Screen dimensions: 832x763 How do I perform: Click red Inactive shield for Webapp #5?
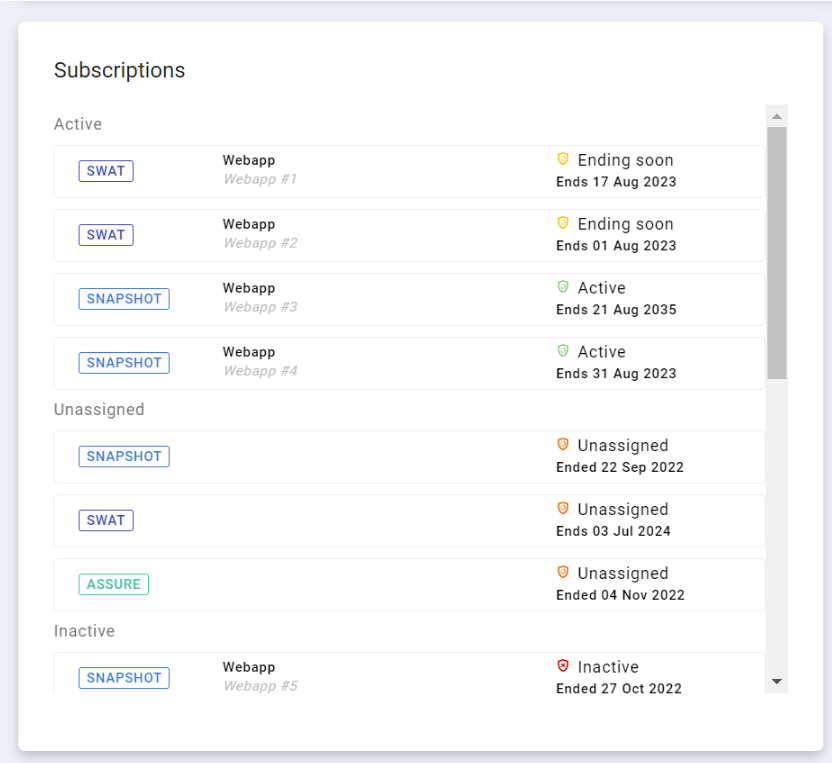pos(563,666)
